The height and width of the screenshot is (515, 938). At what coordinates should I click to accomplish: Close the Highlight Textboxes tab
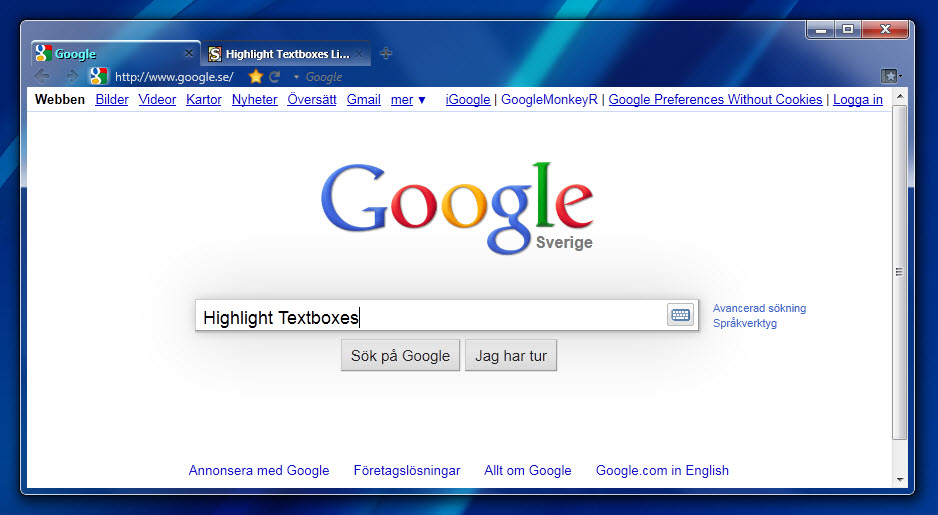coord(359,54)
